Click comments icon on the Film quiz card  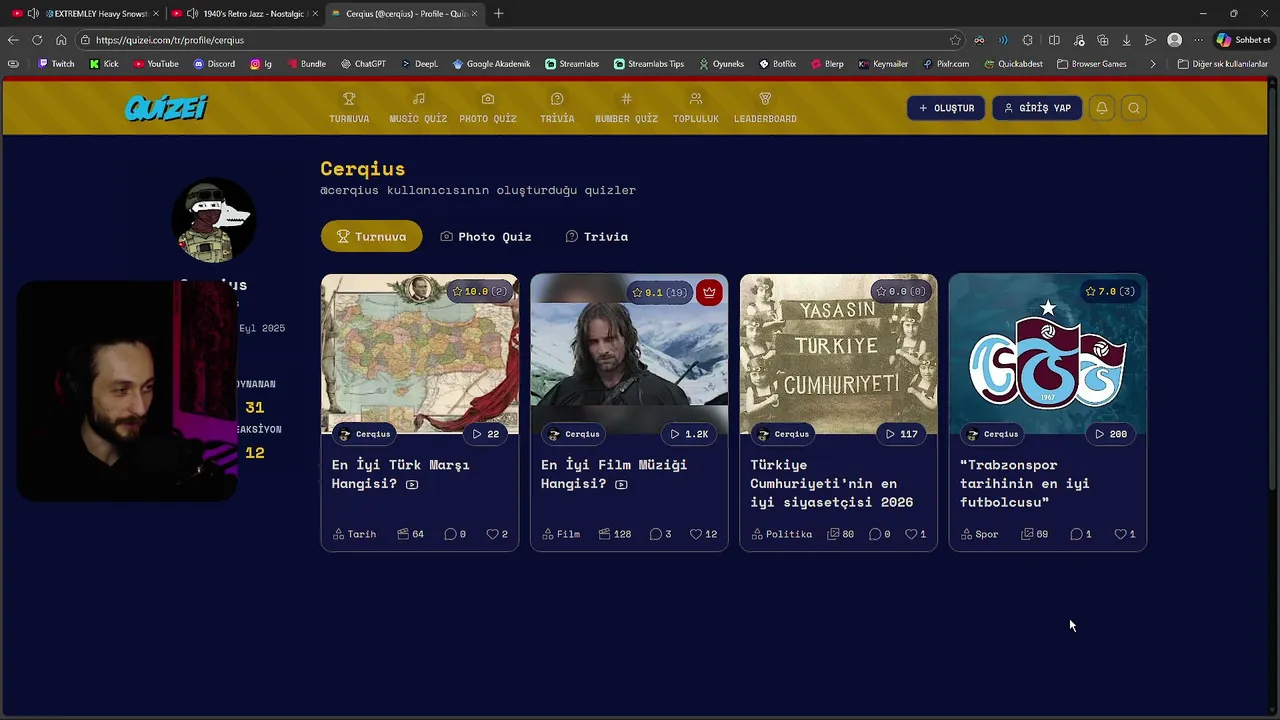(655, 534)
